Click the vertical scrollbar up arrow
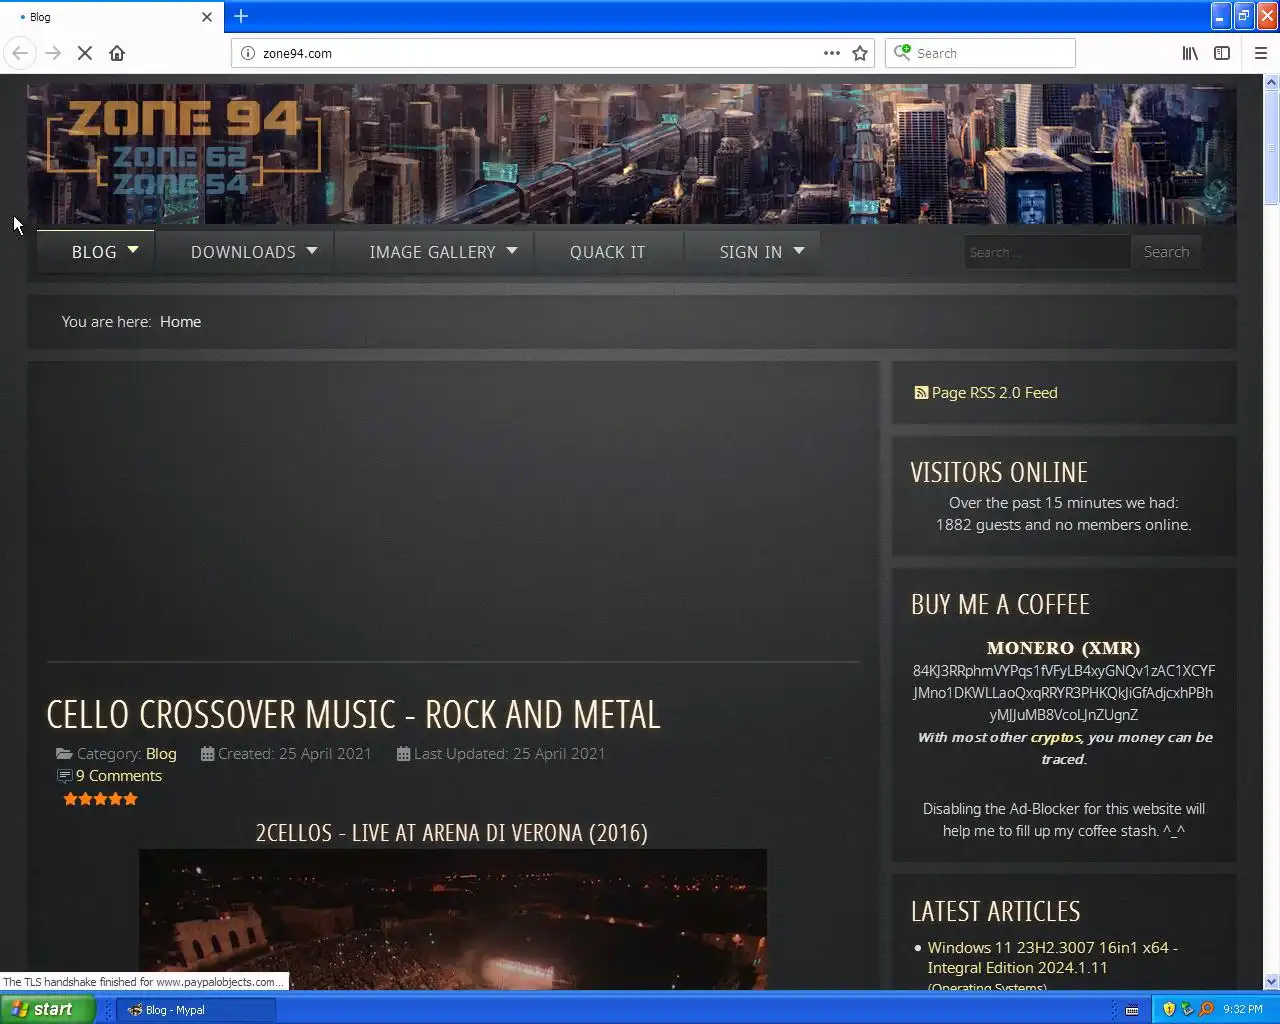The image size is (1280, 1024). 1272,83
